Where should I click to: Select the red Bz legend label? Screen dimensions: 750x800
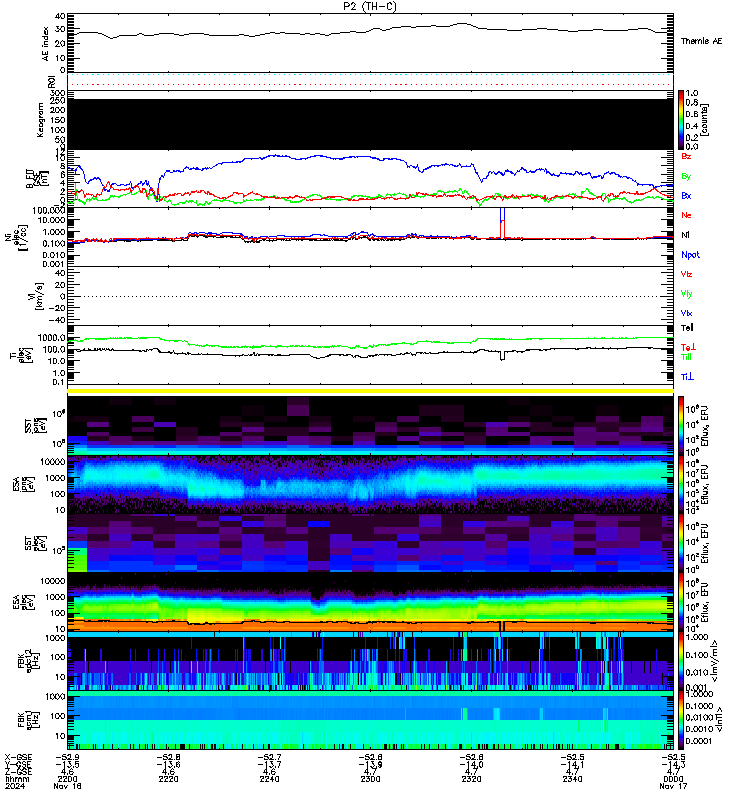coord(686,157)
